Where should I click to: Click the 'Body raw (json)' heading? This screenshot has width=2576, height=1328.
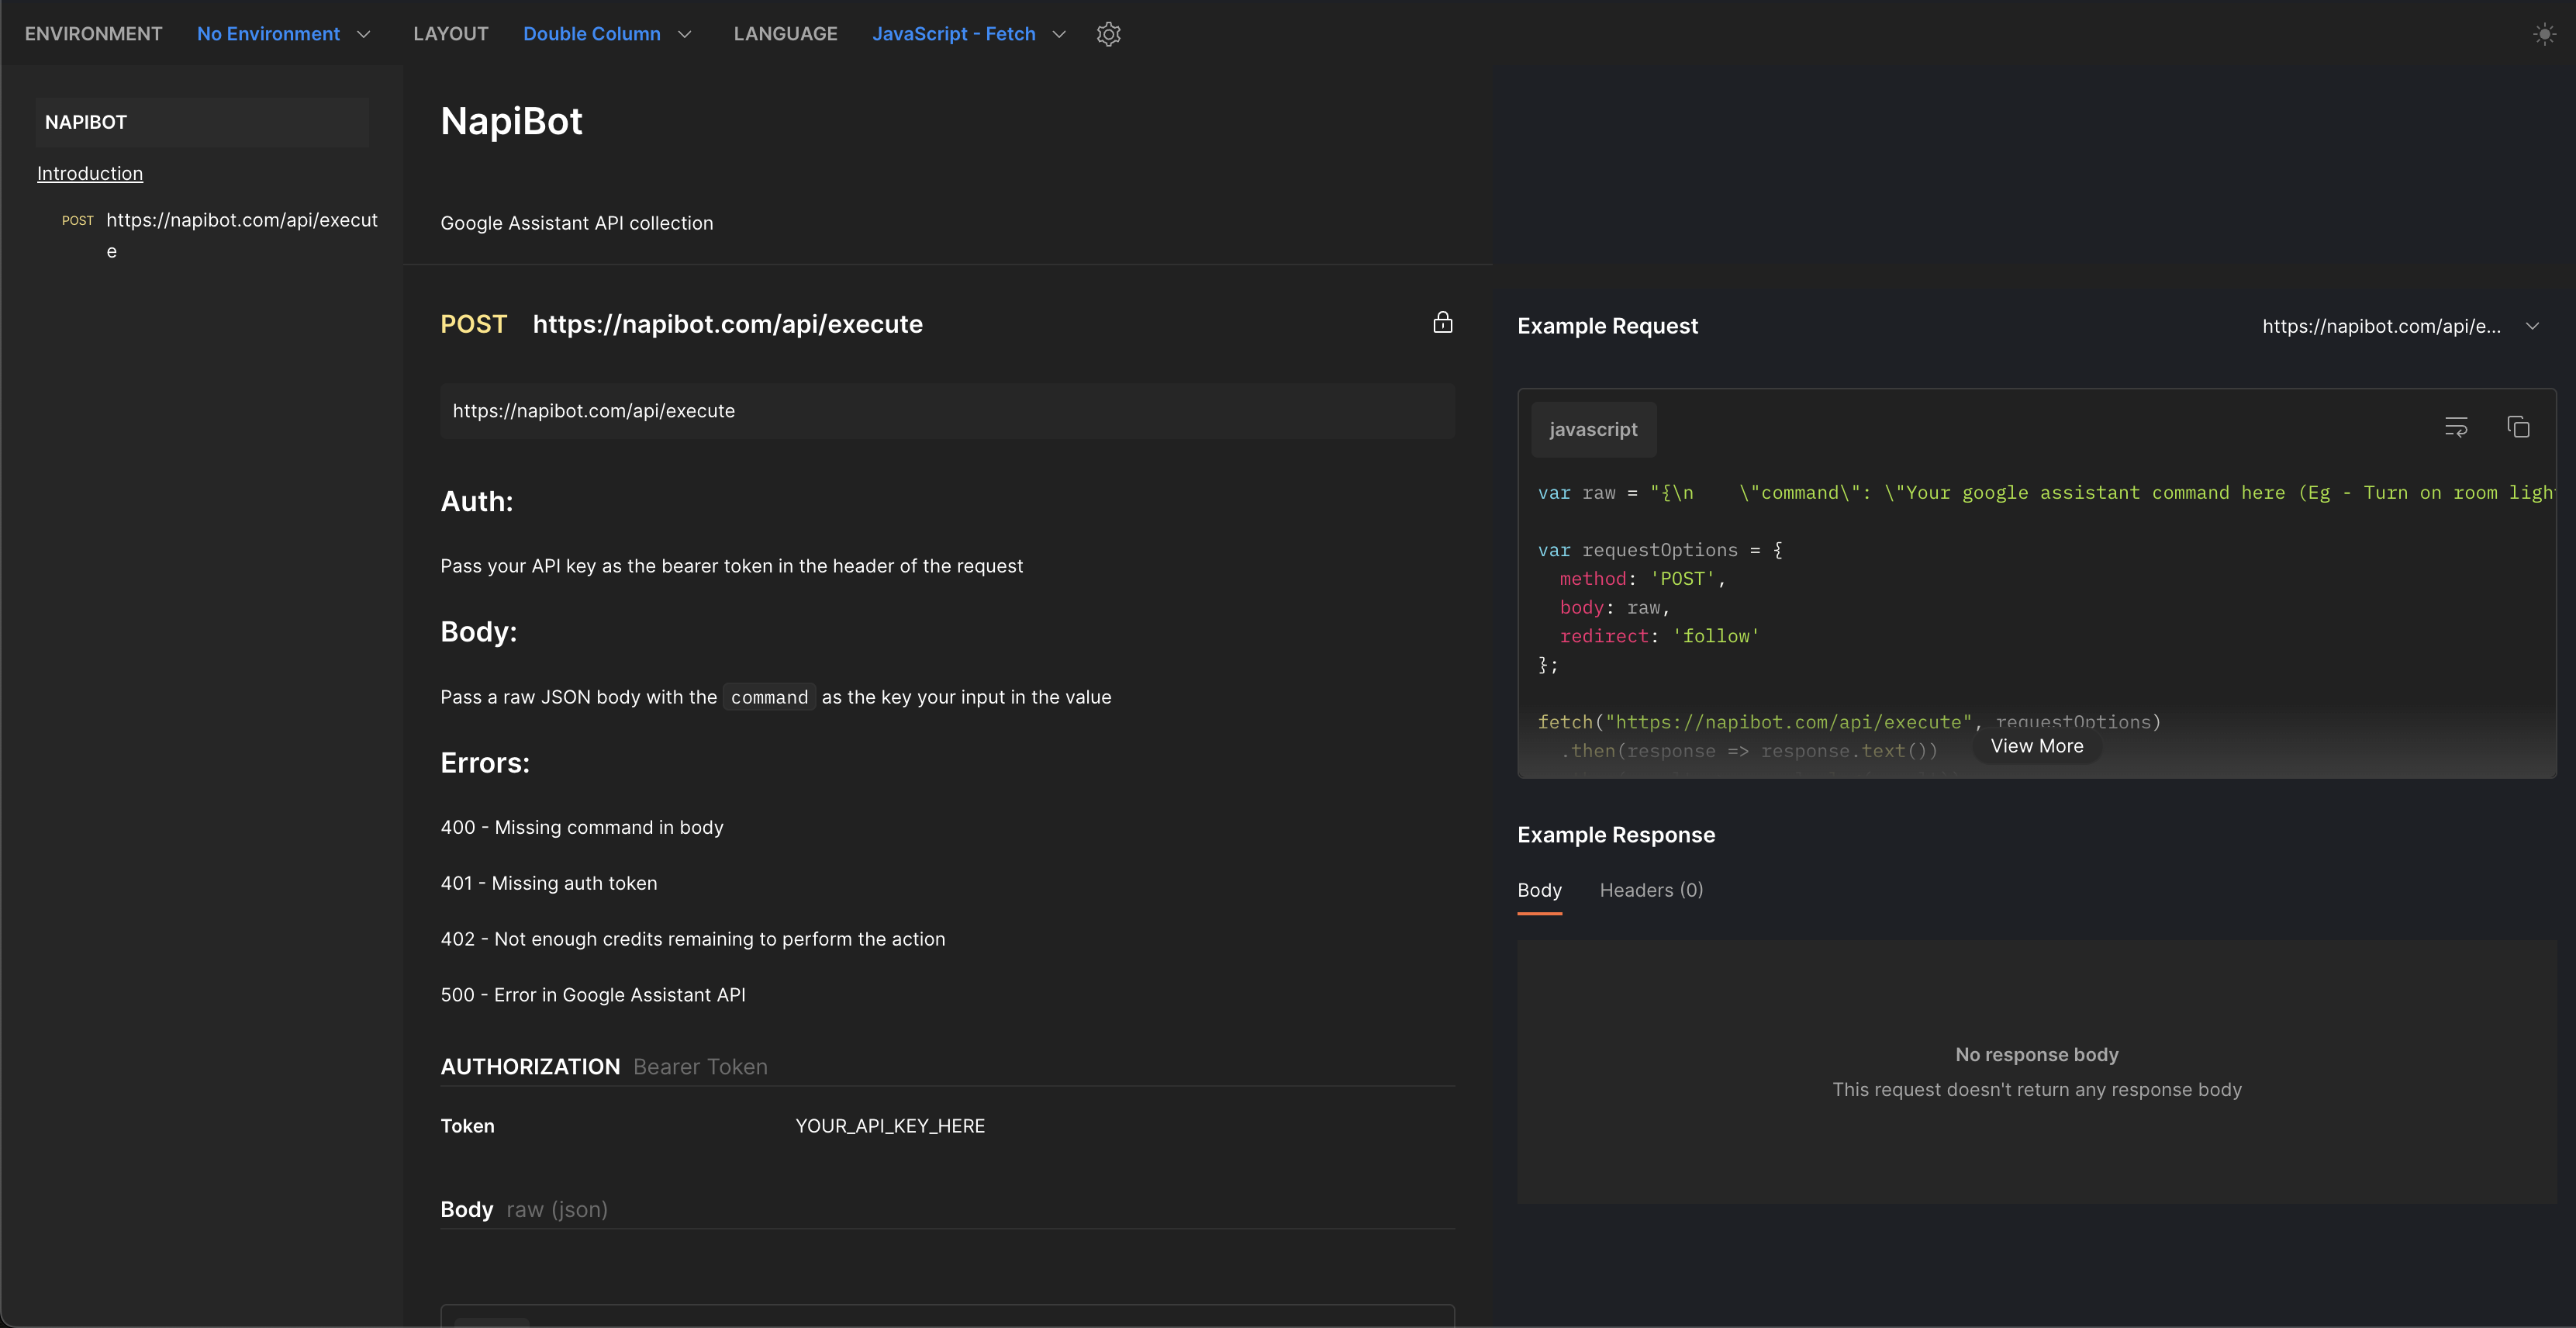524,1210
